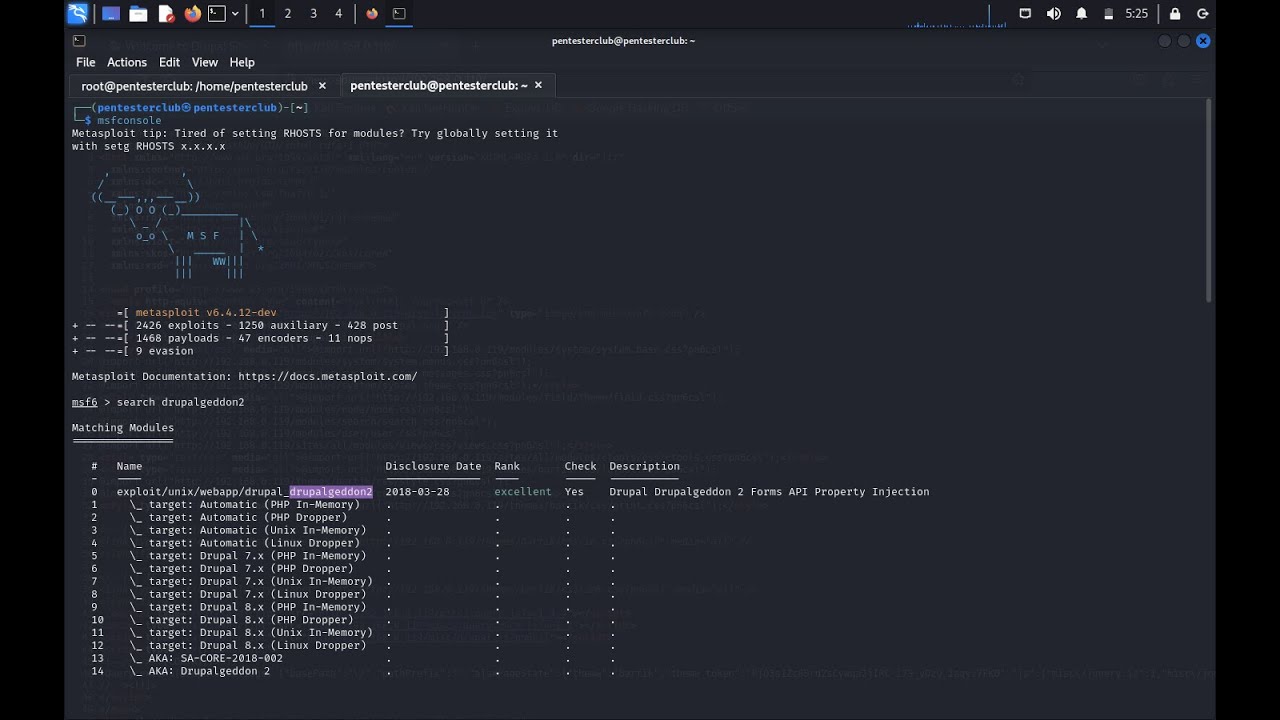Click 'Drupal Drupalgeddon 2 Forms API Property Injection'
This screenshot has width=1280, height=720.
point(769,492)
